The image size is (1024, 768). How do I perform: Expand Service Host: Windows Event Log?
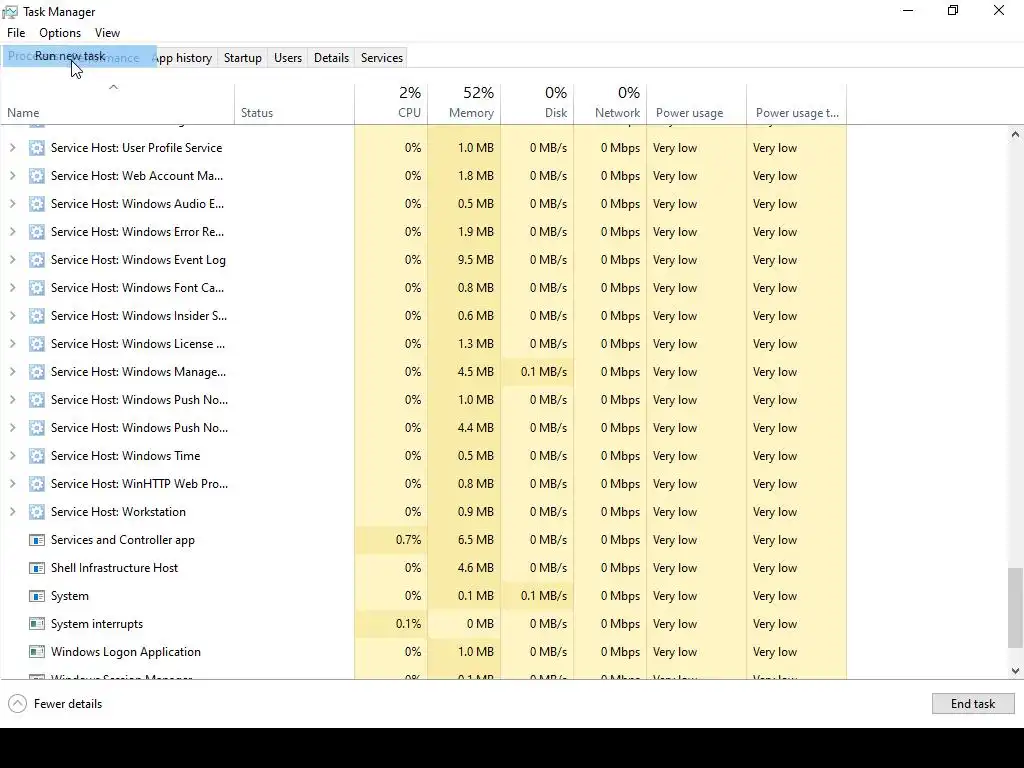tap(12, 260)
